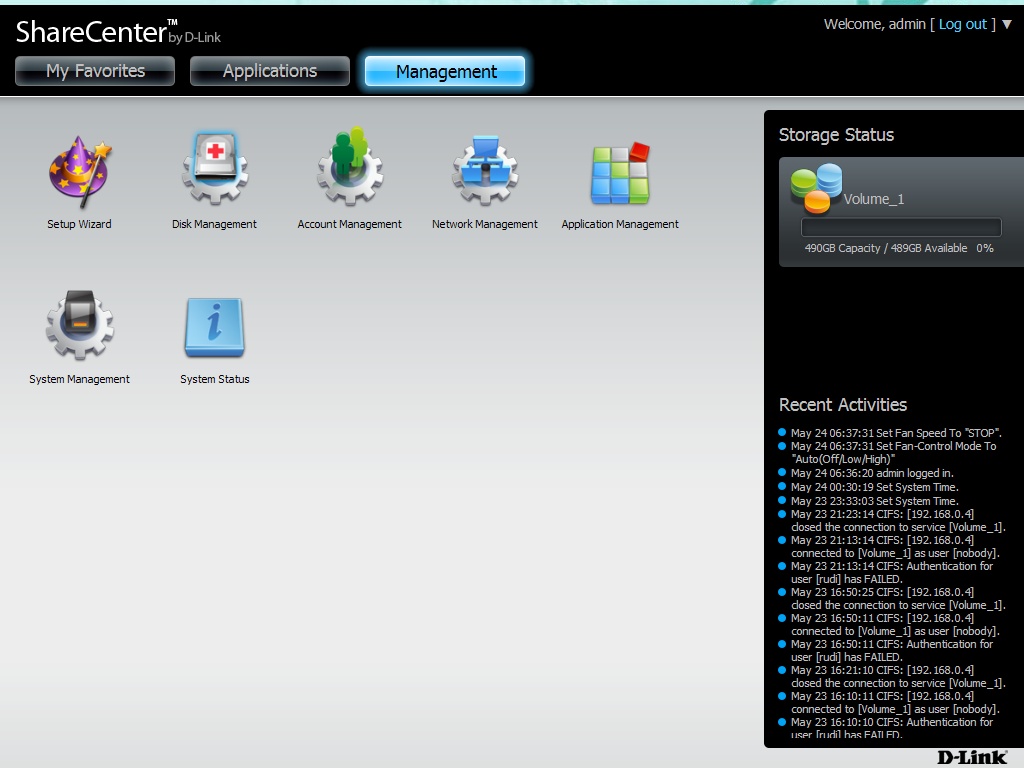Open Account Management icon
The height and width of the screenshot is (768, 1024).
(350, 167)
